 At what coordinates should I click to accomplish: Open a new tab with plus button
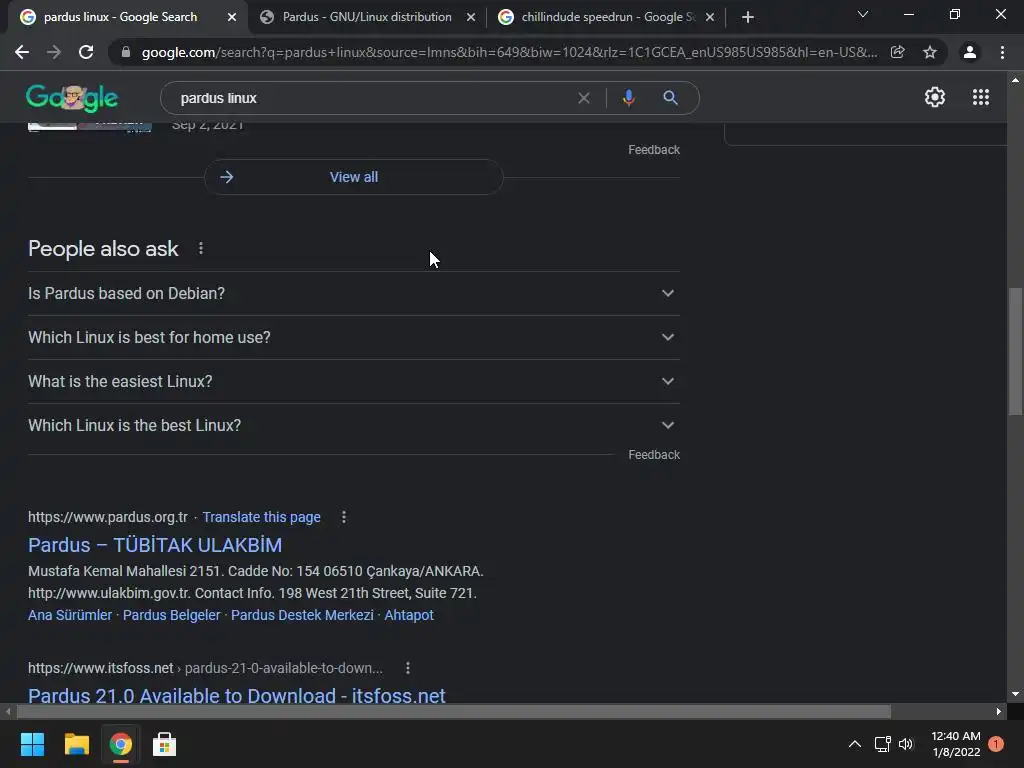click(748, 17)
